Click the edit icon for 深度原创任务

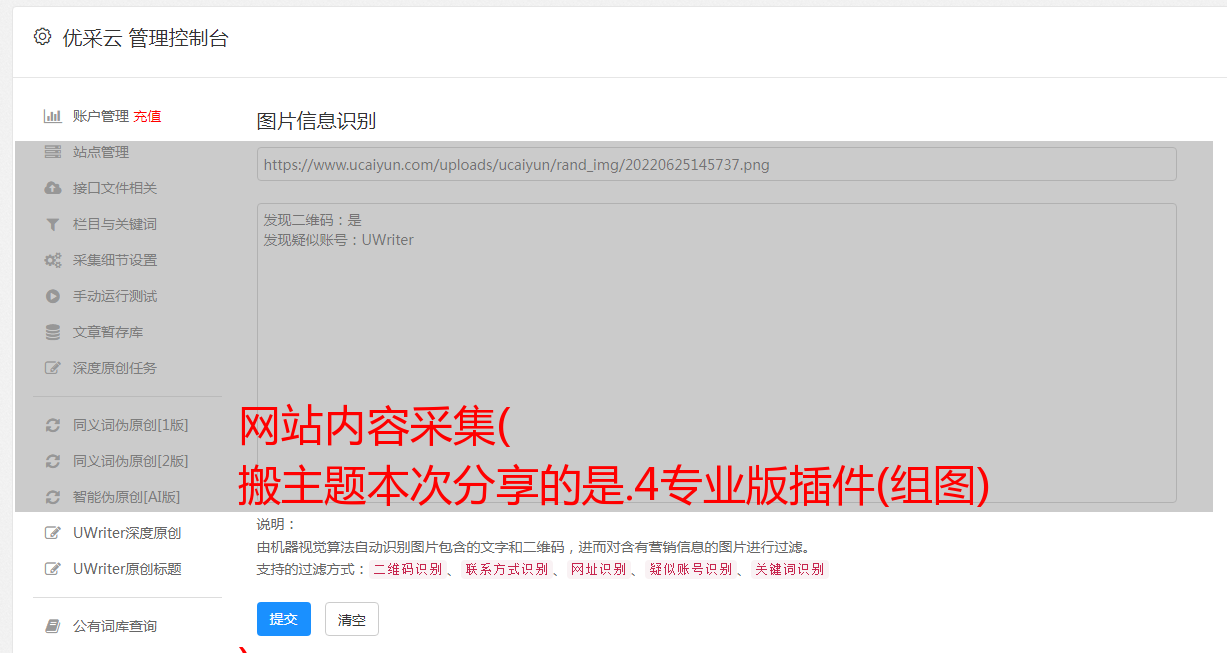[x=53, y=368]
